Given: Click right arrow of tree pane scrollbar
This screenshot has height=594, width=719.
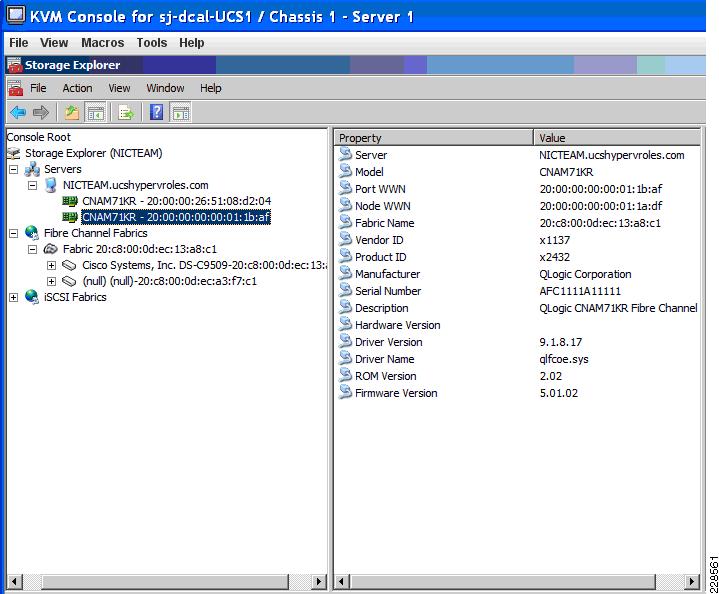Looking at the screenshot, I should pos(318,582).
